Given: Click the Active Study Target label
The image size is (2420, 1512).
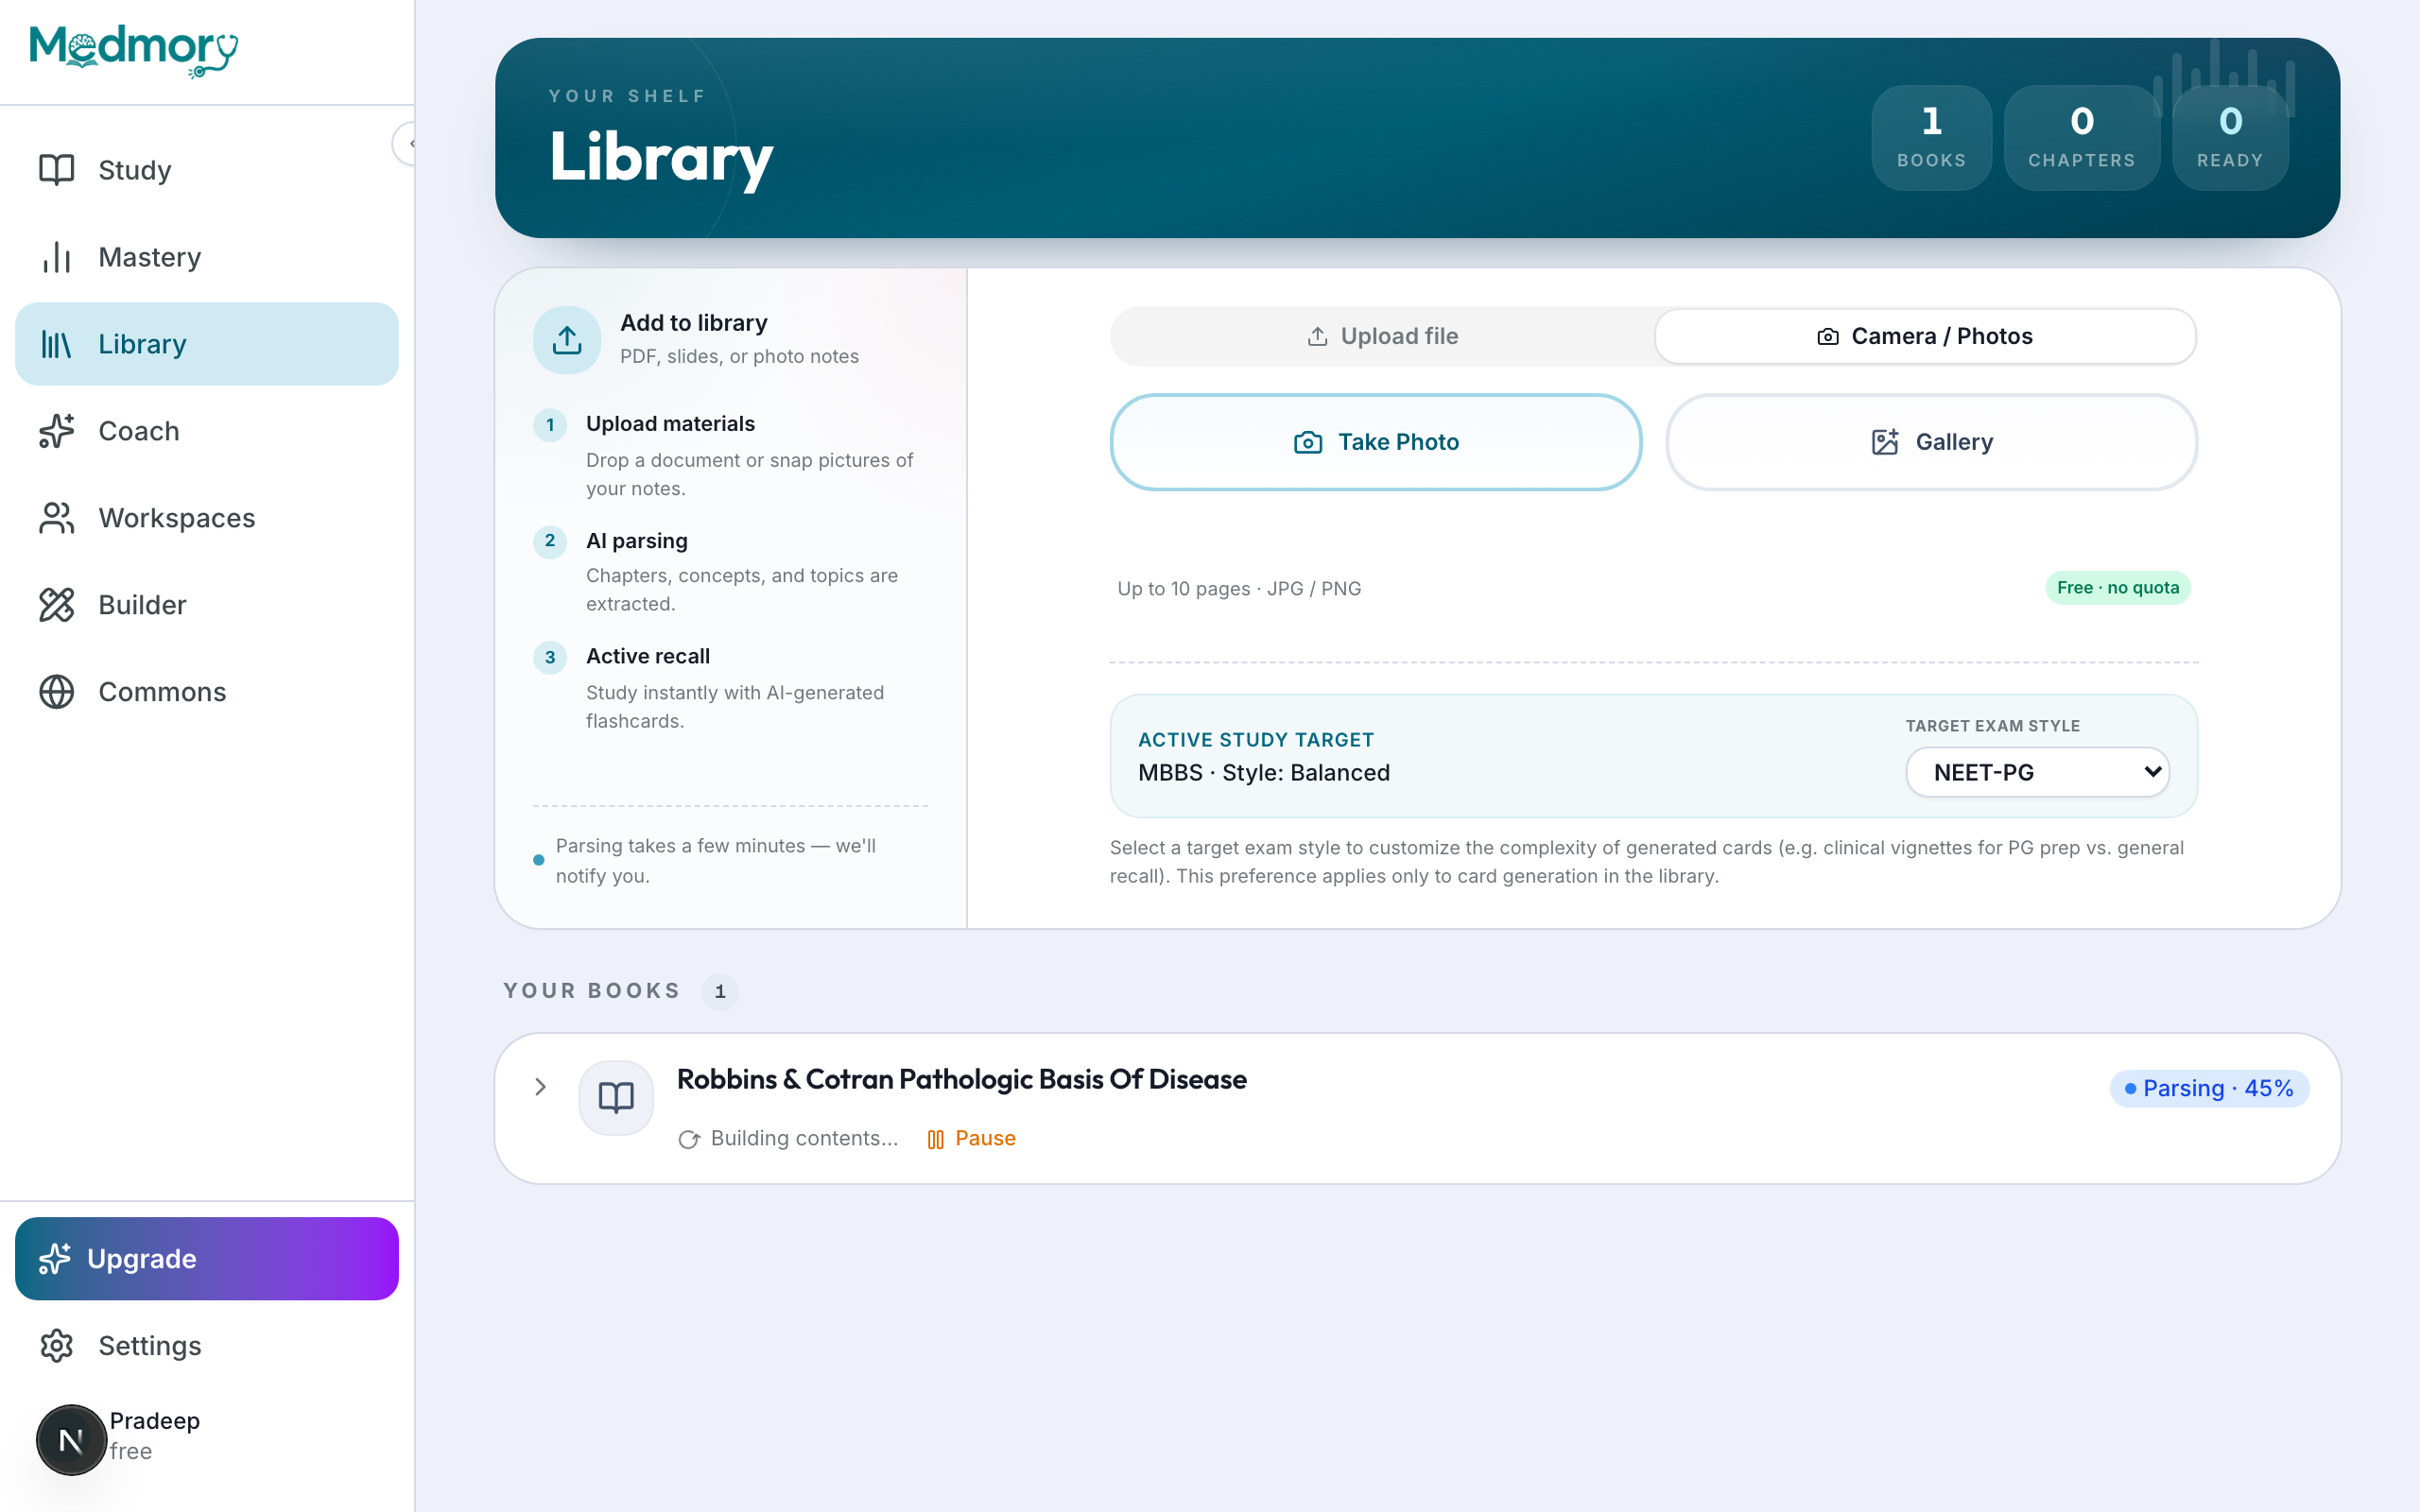Looking at the screenshot, I should coord(1256,740).
